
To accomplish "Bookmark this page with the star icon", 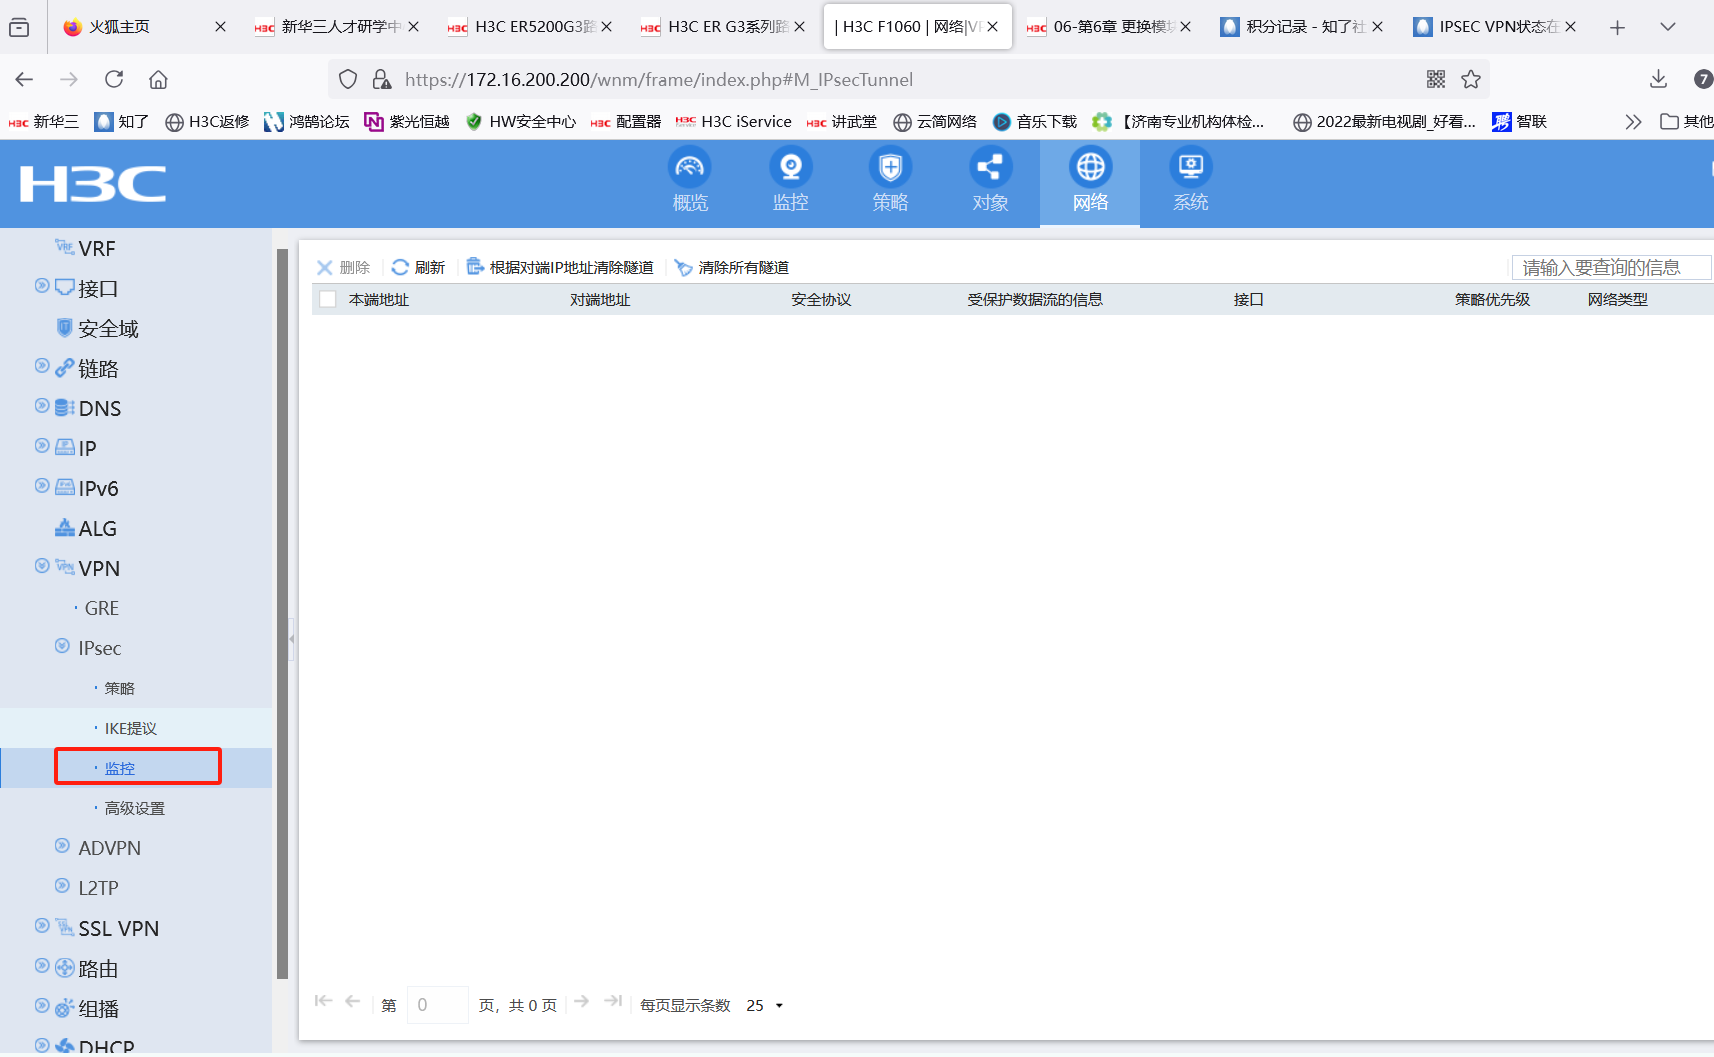I will coord(1471,79).
